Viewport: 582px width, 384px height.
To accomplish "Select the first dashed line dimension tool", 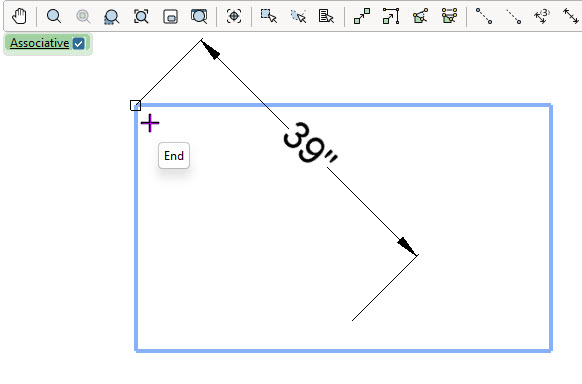I will [484, 16].
